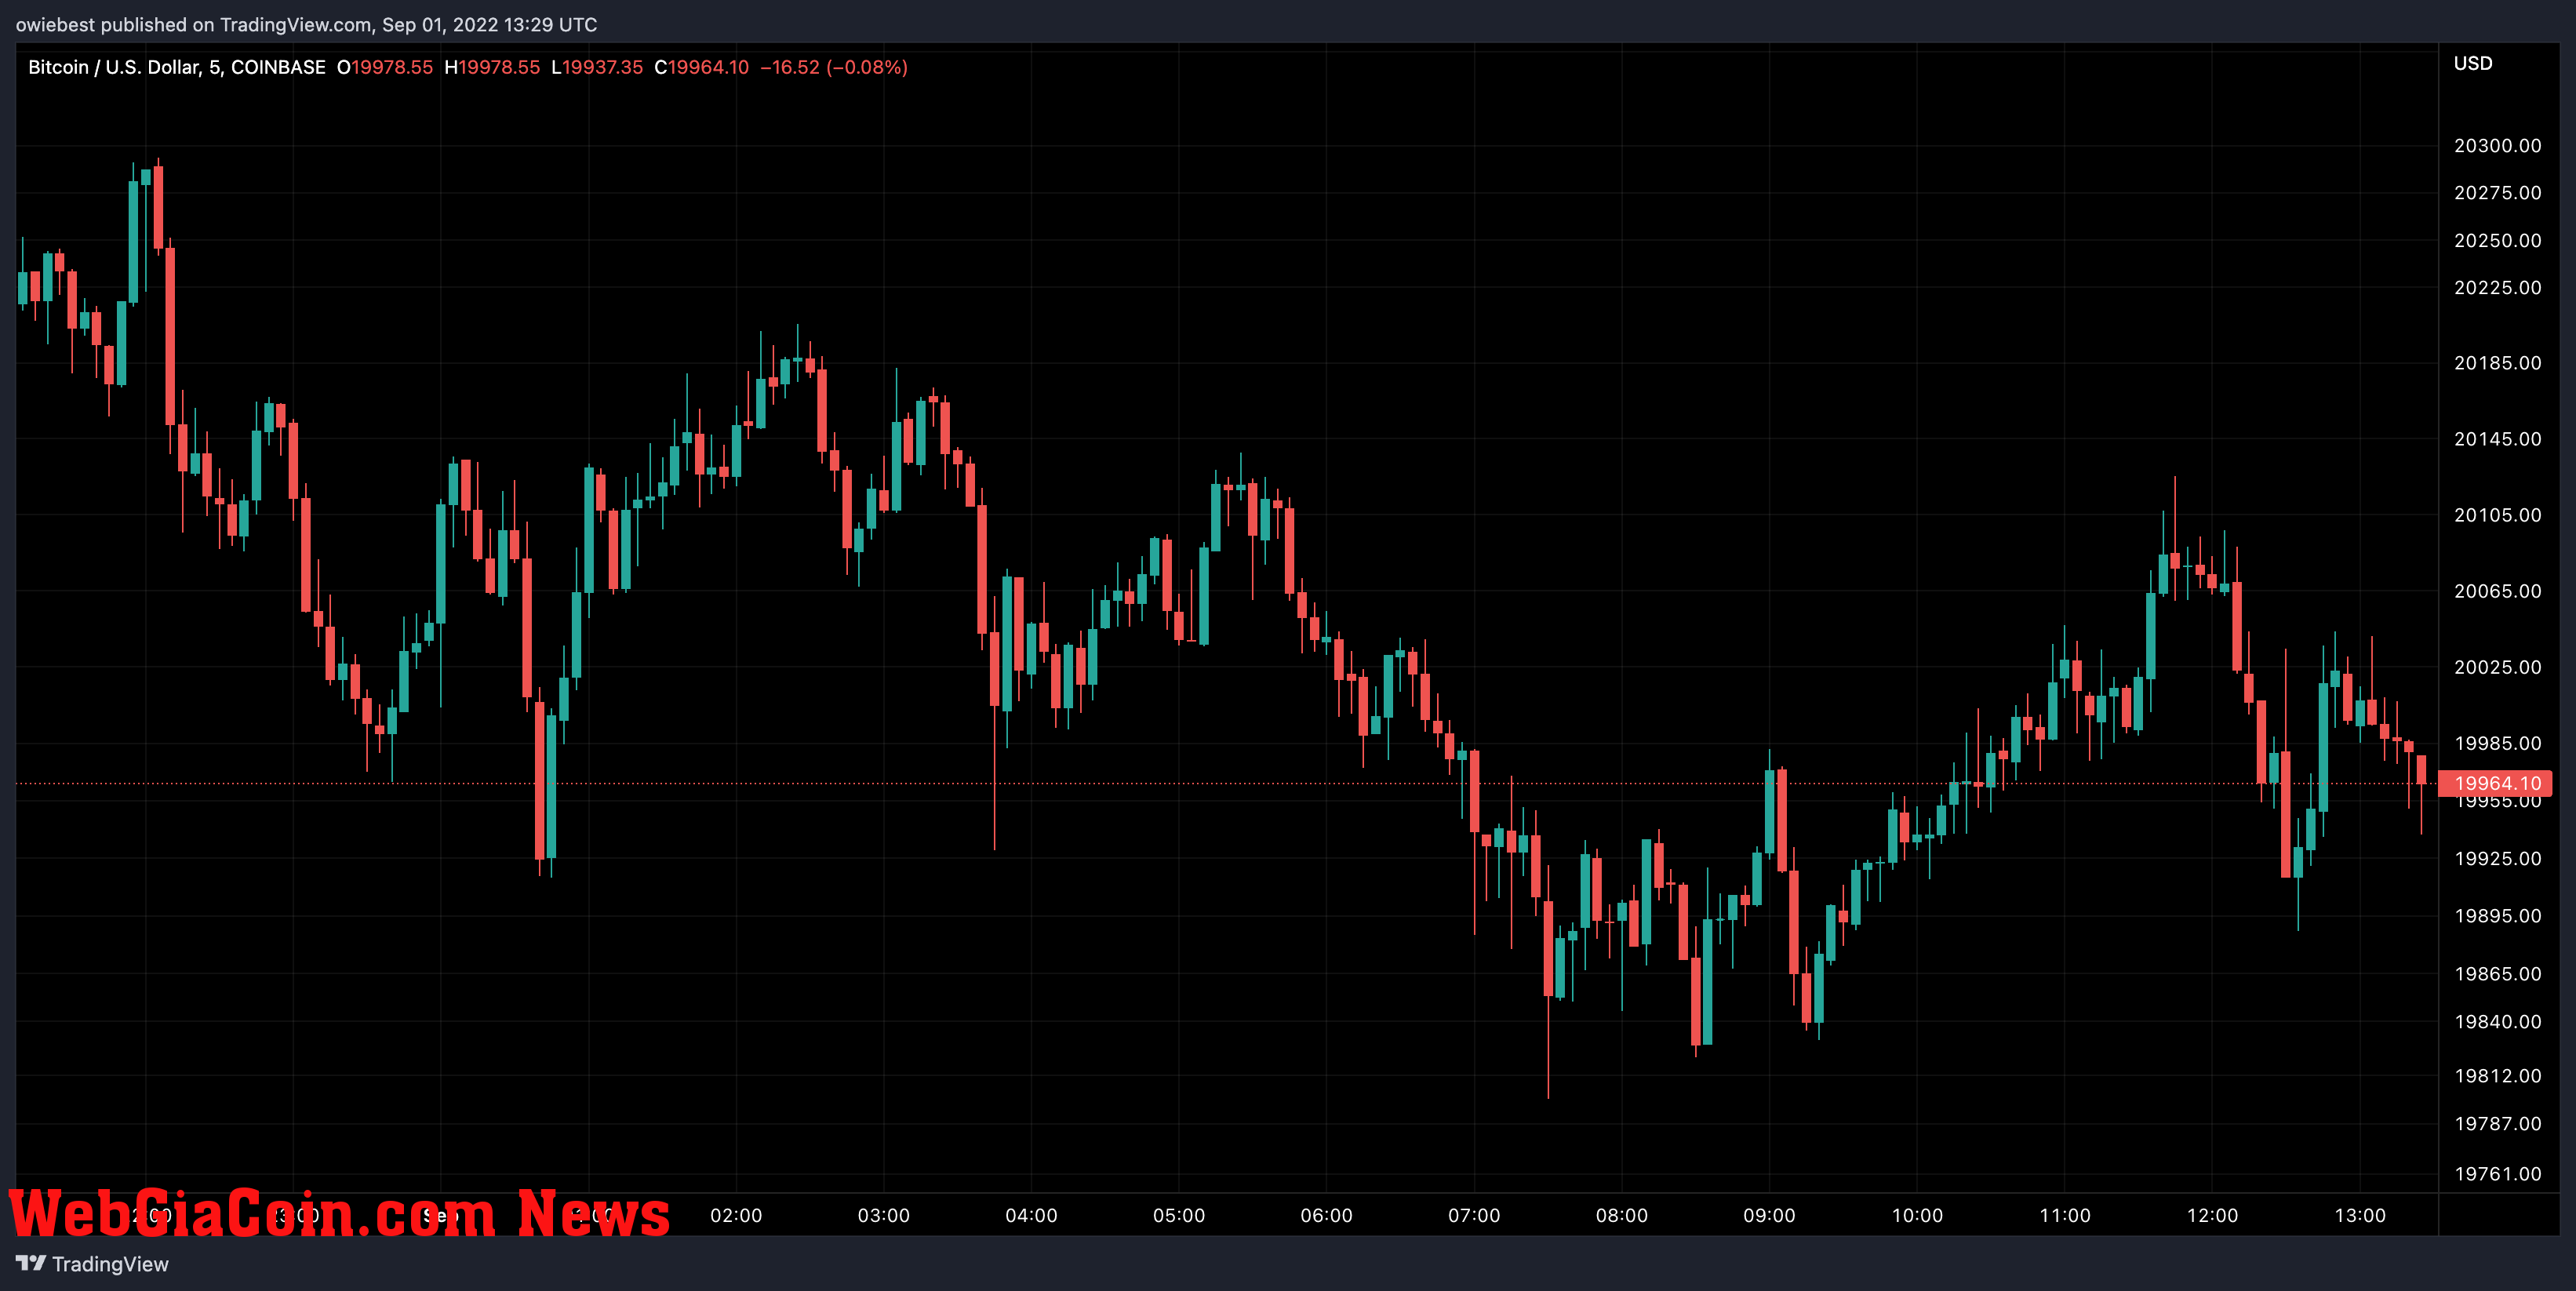Click the 20275.00 price axis label

[2497, 193]
